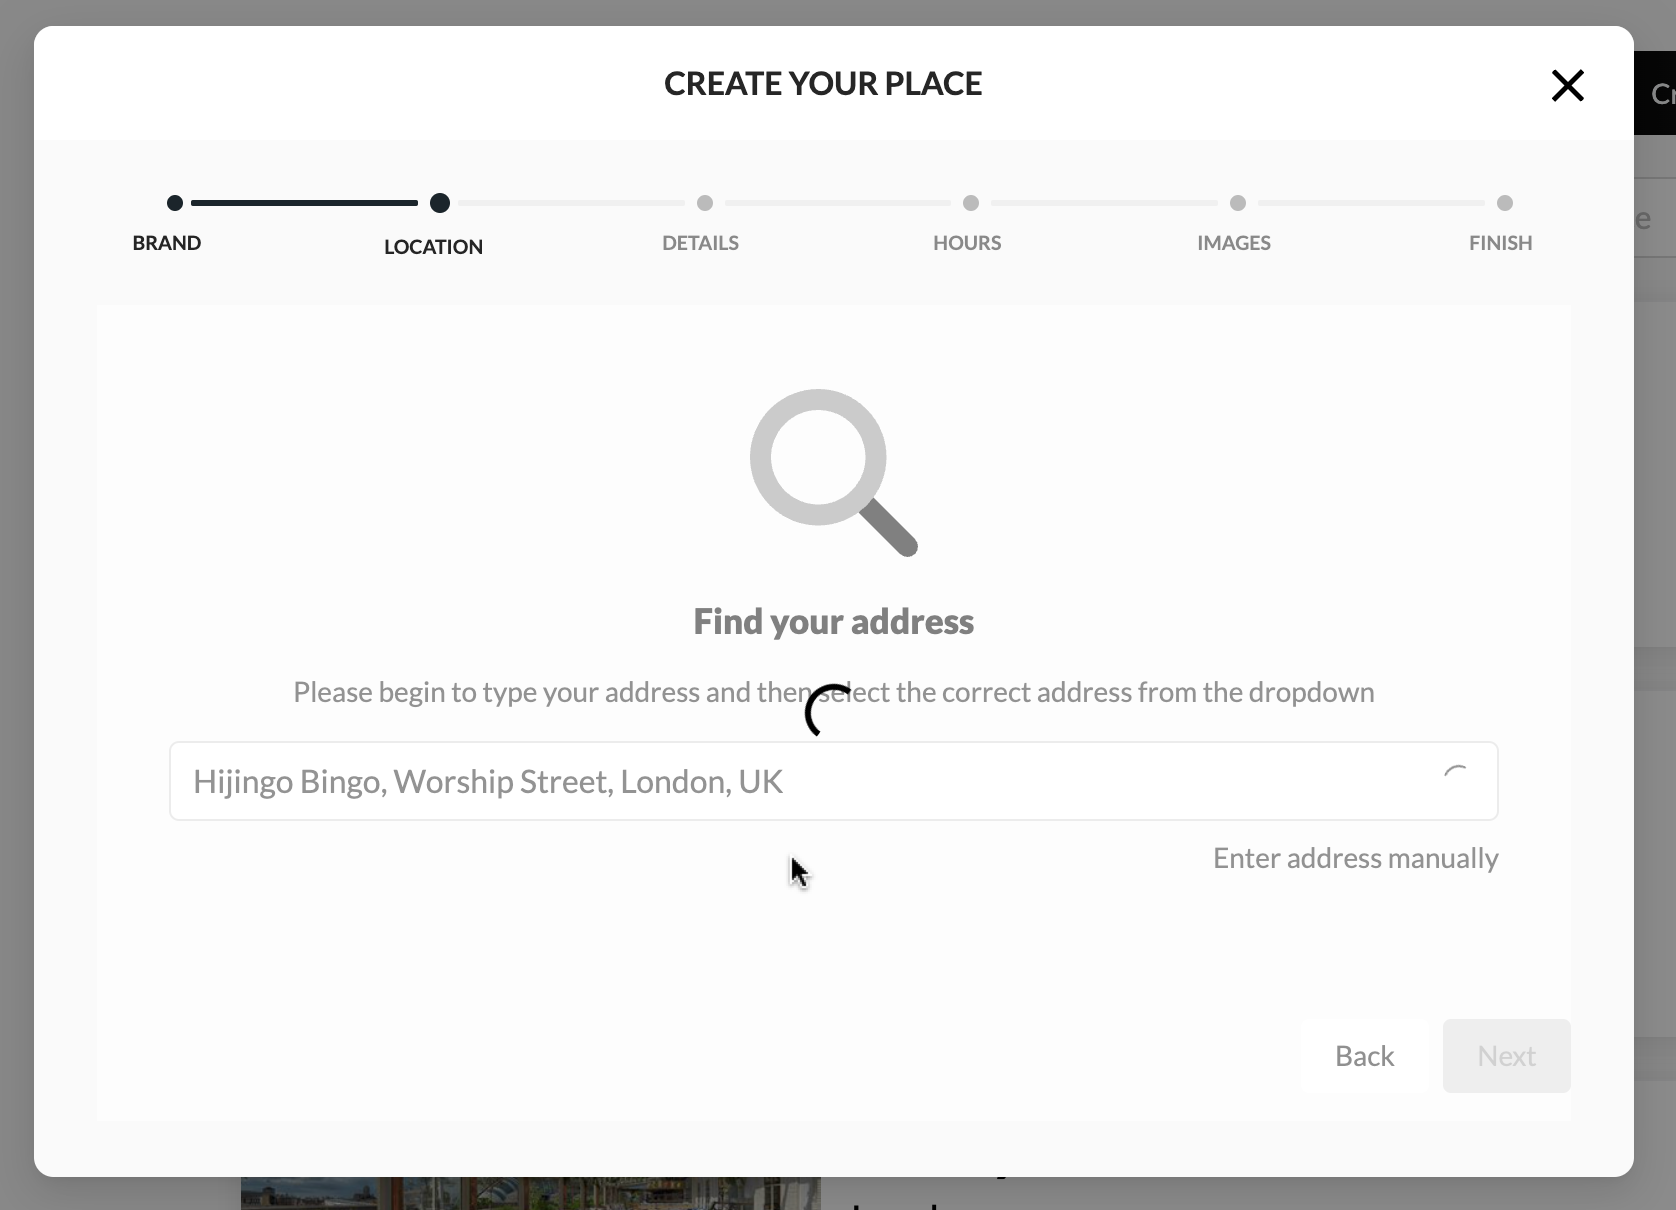Close the Create Your Place dialog

(x=1567, y=86)
